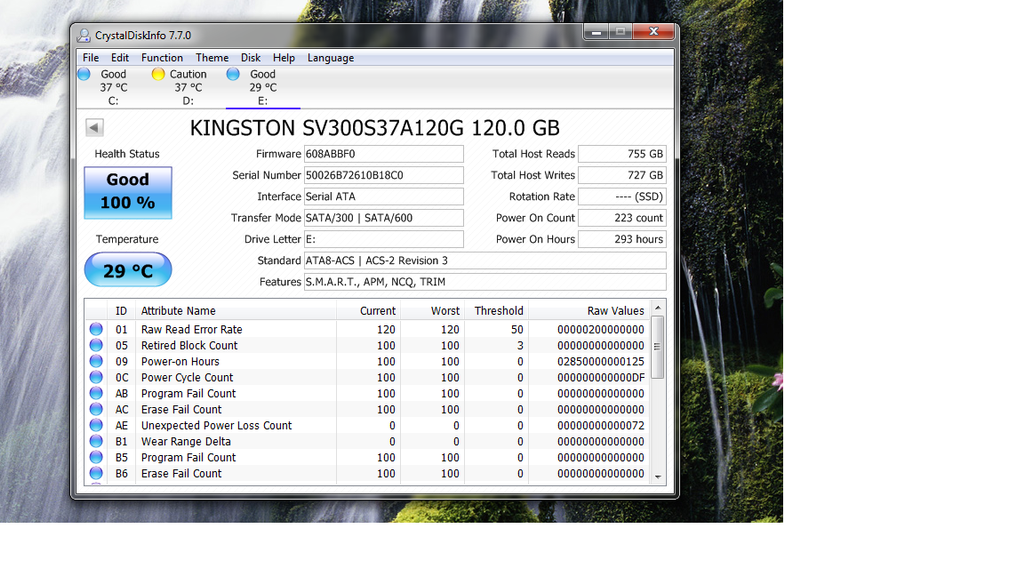The width and height of the screenshot is (1024, 576).
Task: Click the status orb in the B5 row
Action: click(96, 457)
